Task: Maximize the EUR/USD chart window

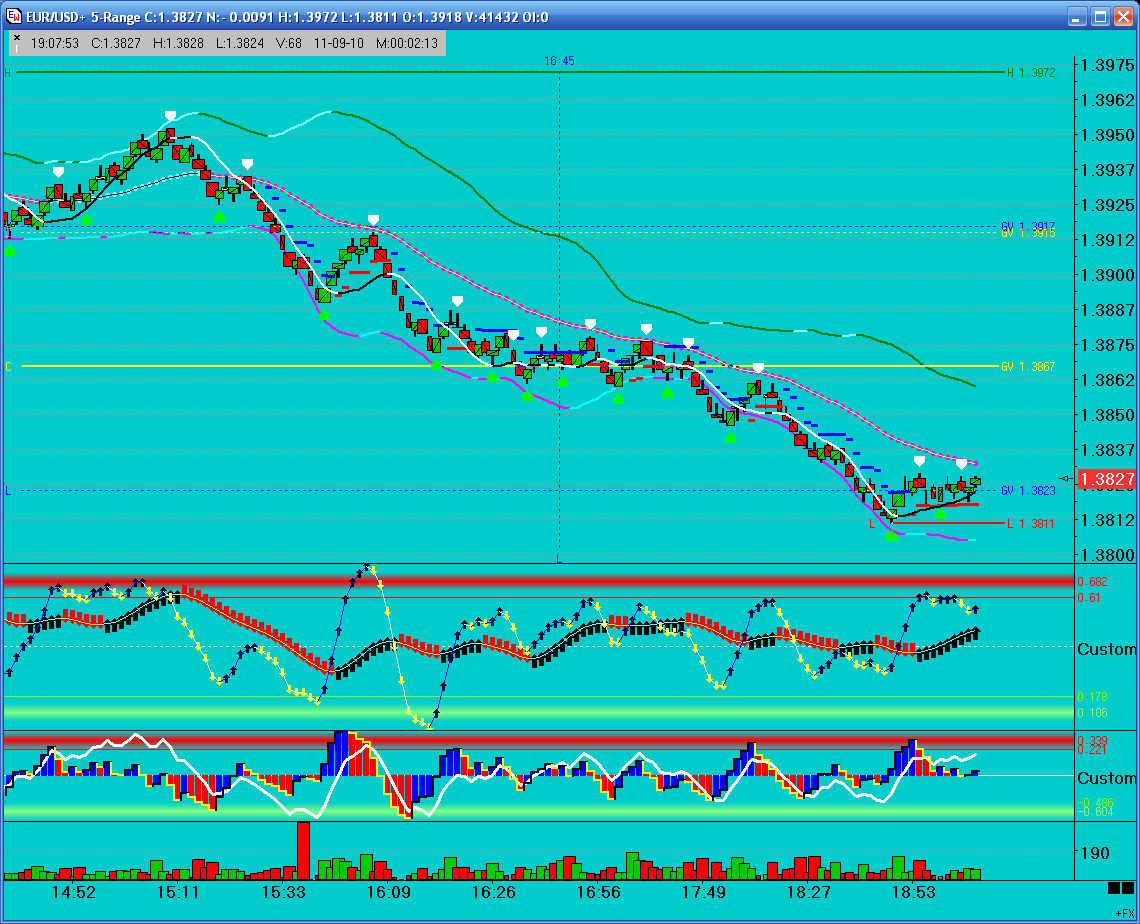Action: [1100, 17]
